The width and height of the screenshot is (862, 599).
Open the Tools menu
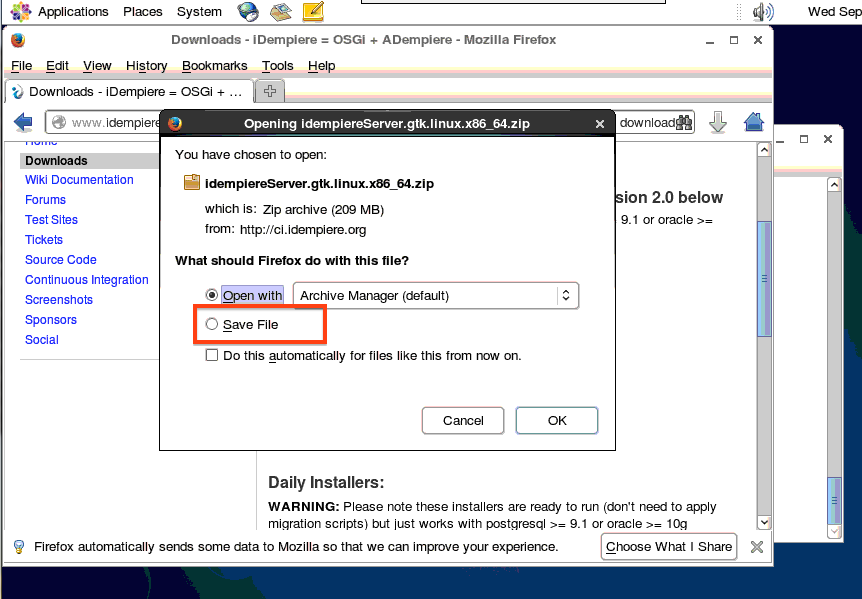[x=278, y=66]
